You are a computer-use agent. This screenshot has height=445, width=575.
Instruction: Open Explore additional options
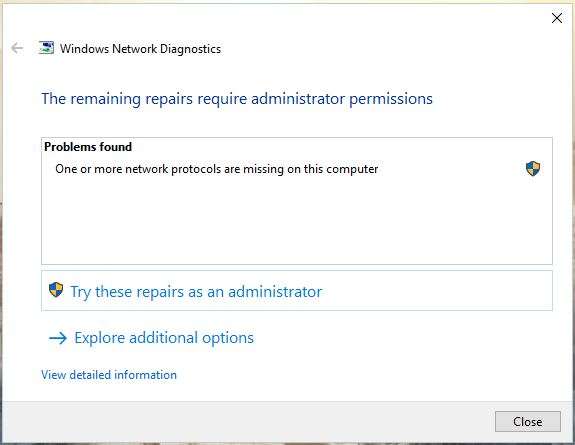coord(164,338)
